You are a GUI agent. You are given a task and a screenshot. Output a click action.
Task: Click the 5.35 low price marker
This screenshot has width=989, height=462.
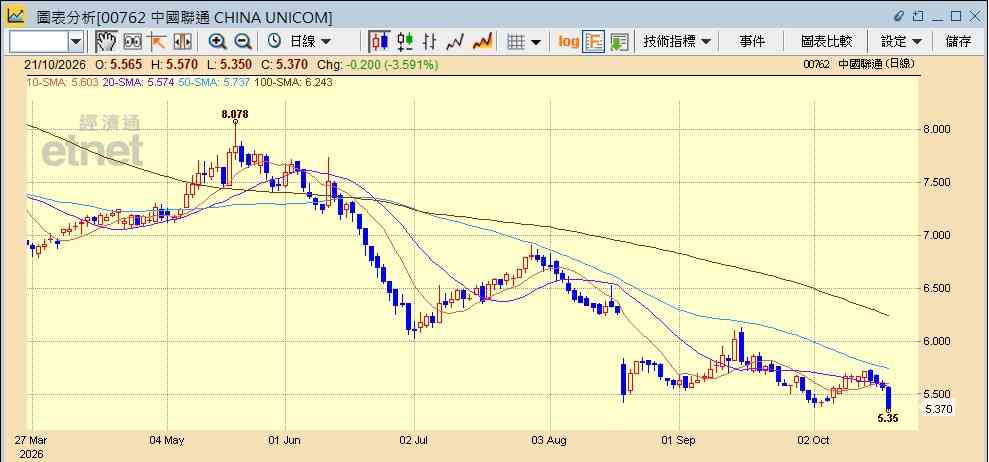click(x=887, y=418)
